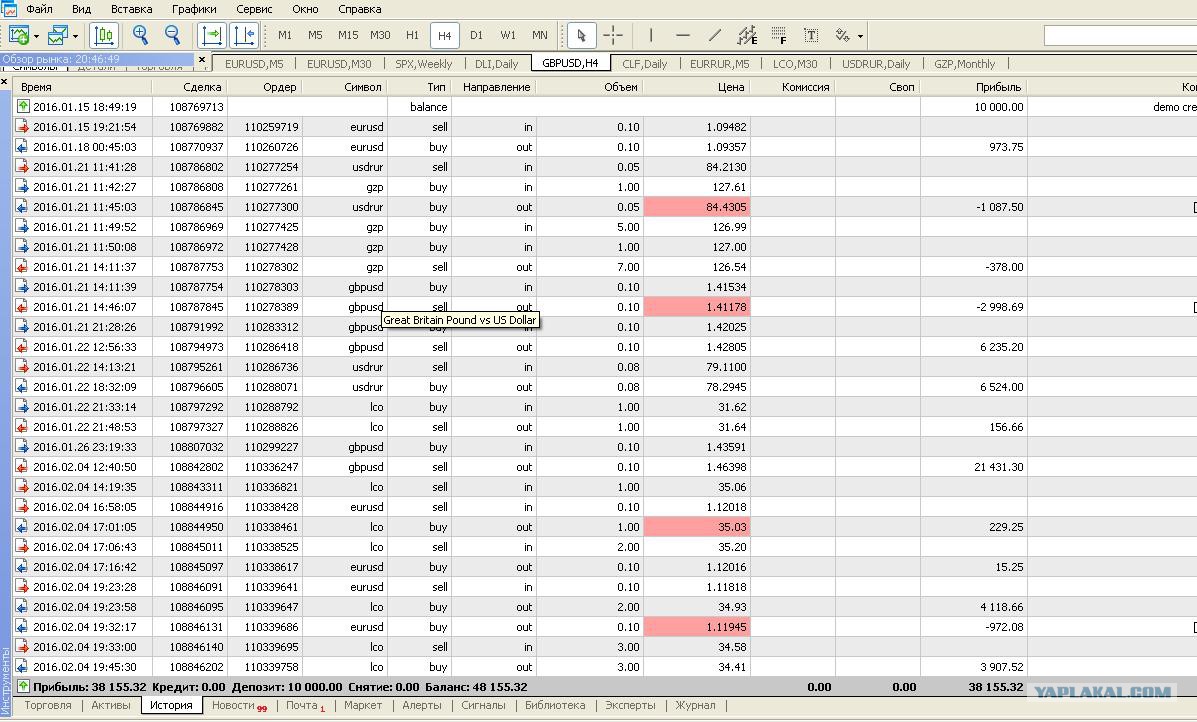Click the deal icon for deal 108770937
This screenshot has height=722, width=1197.
[x=22, y=147]
